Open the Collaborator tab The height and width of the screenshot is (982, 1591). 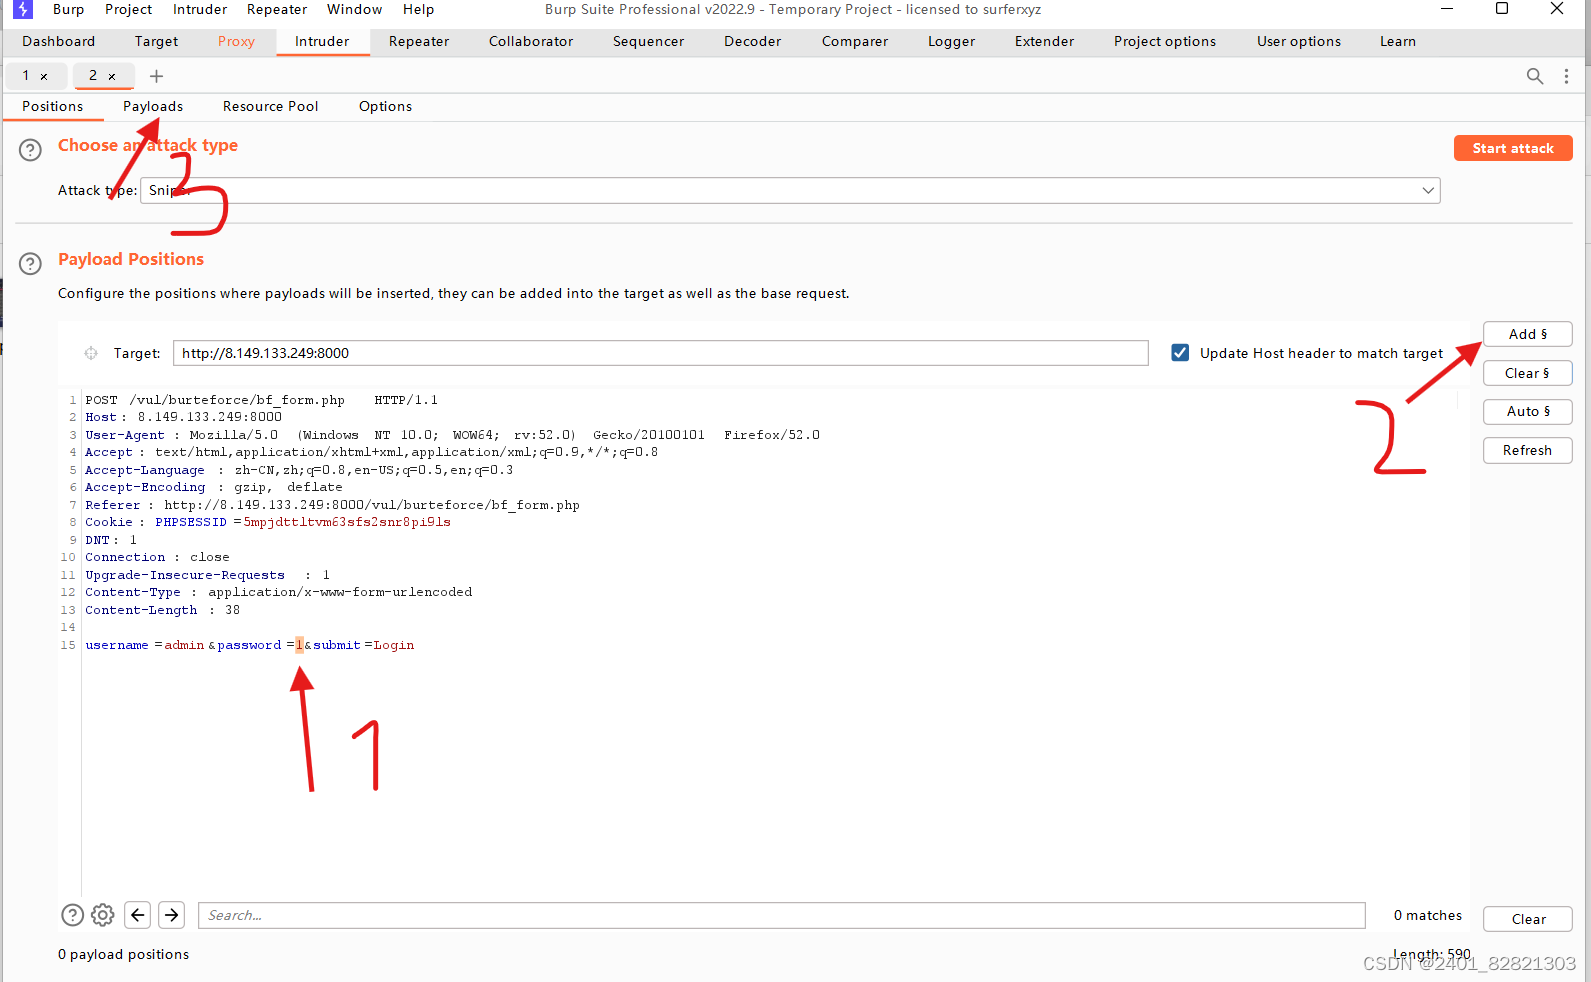coord(531,41)
